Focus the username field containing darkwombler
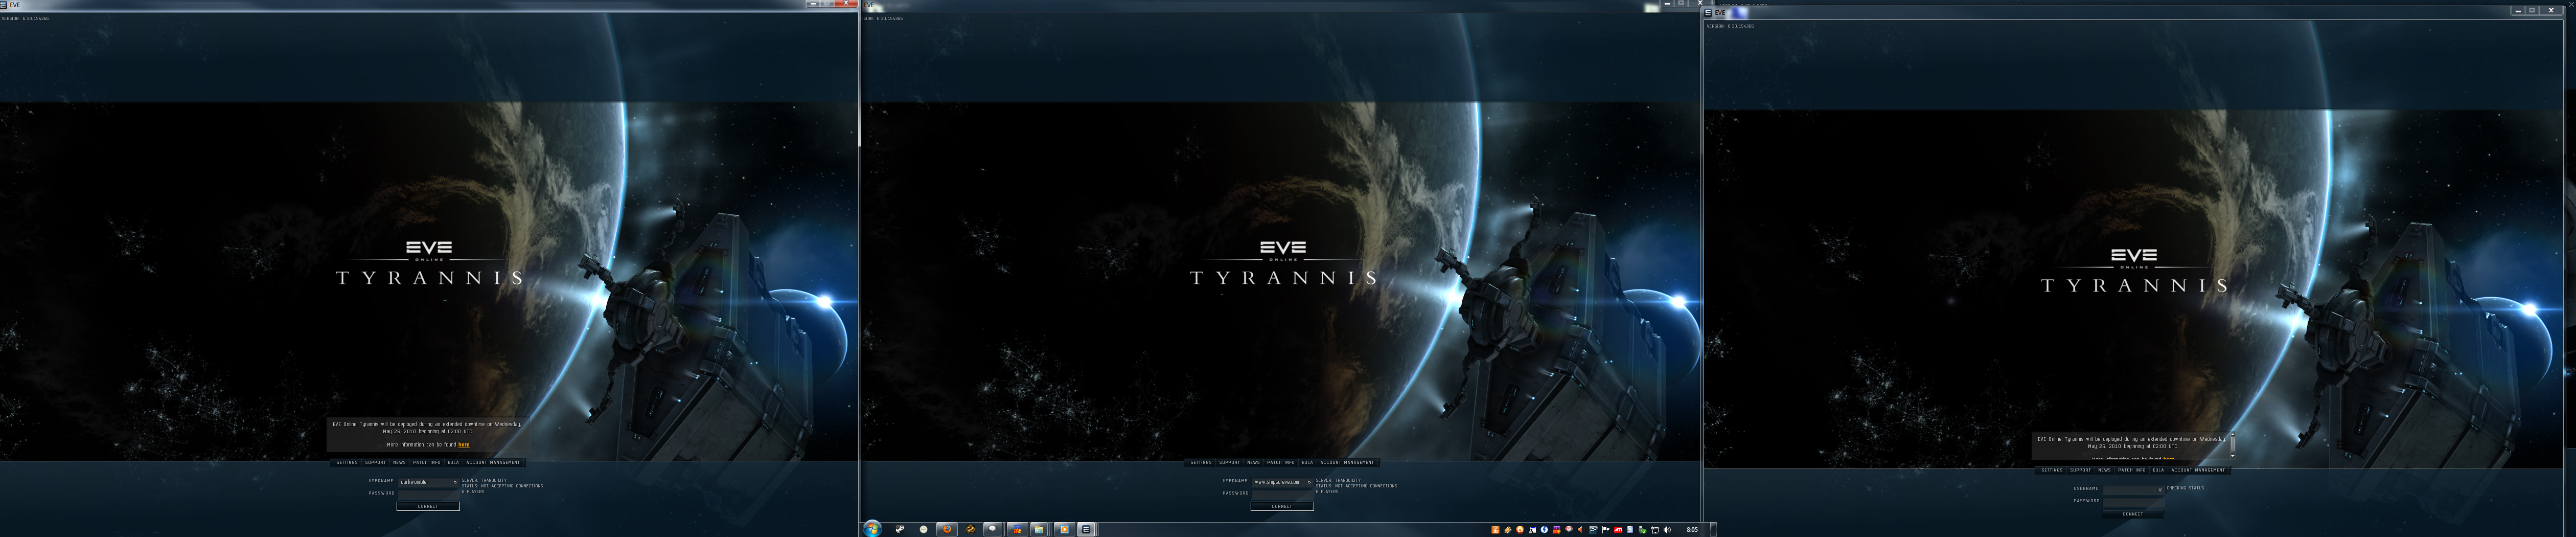This screenshot has height=537, width=2576. point(425,482)
